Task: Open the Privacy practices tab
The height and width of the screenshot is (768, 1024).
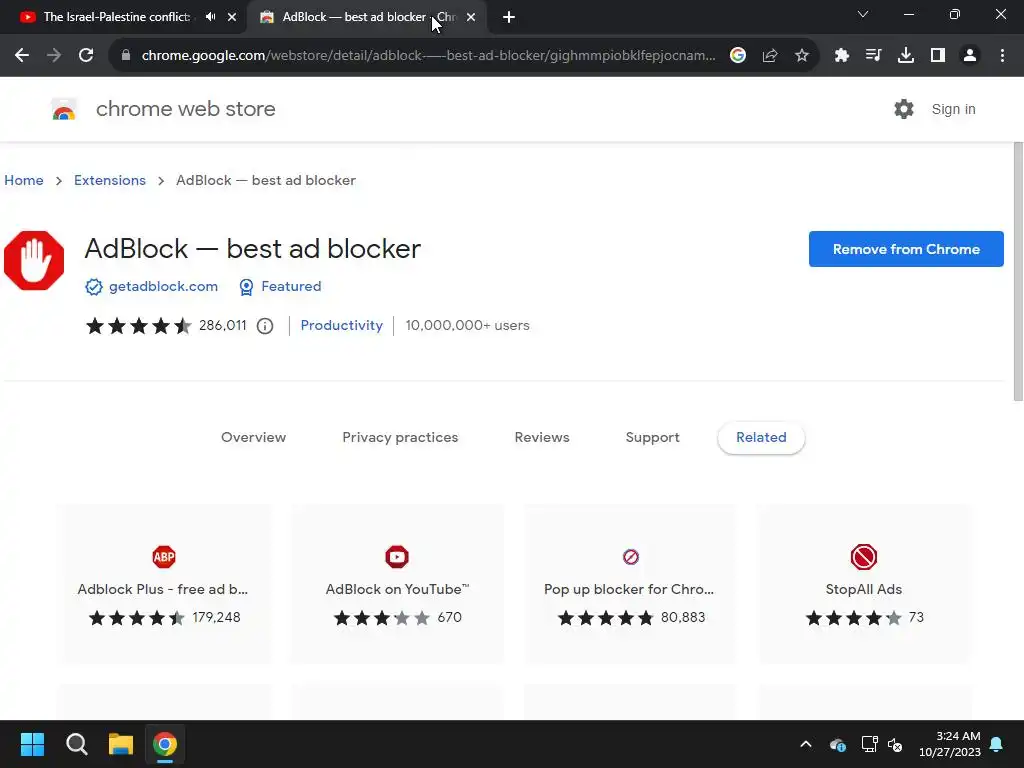Action: point(400,438)
